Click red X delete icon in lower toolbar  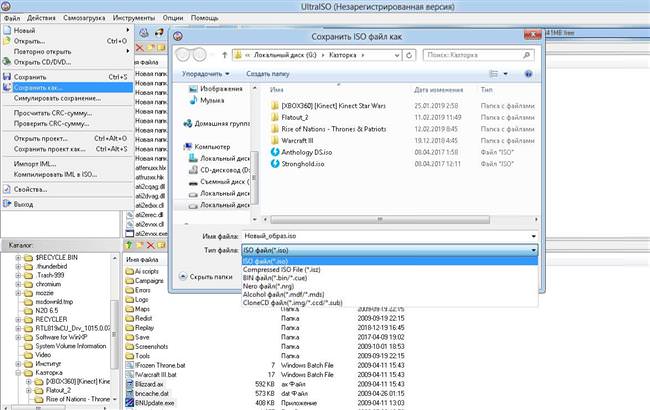click(x=150, y=245)
